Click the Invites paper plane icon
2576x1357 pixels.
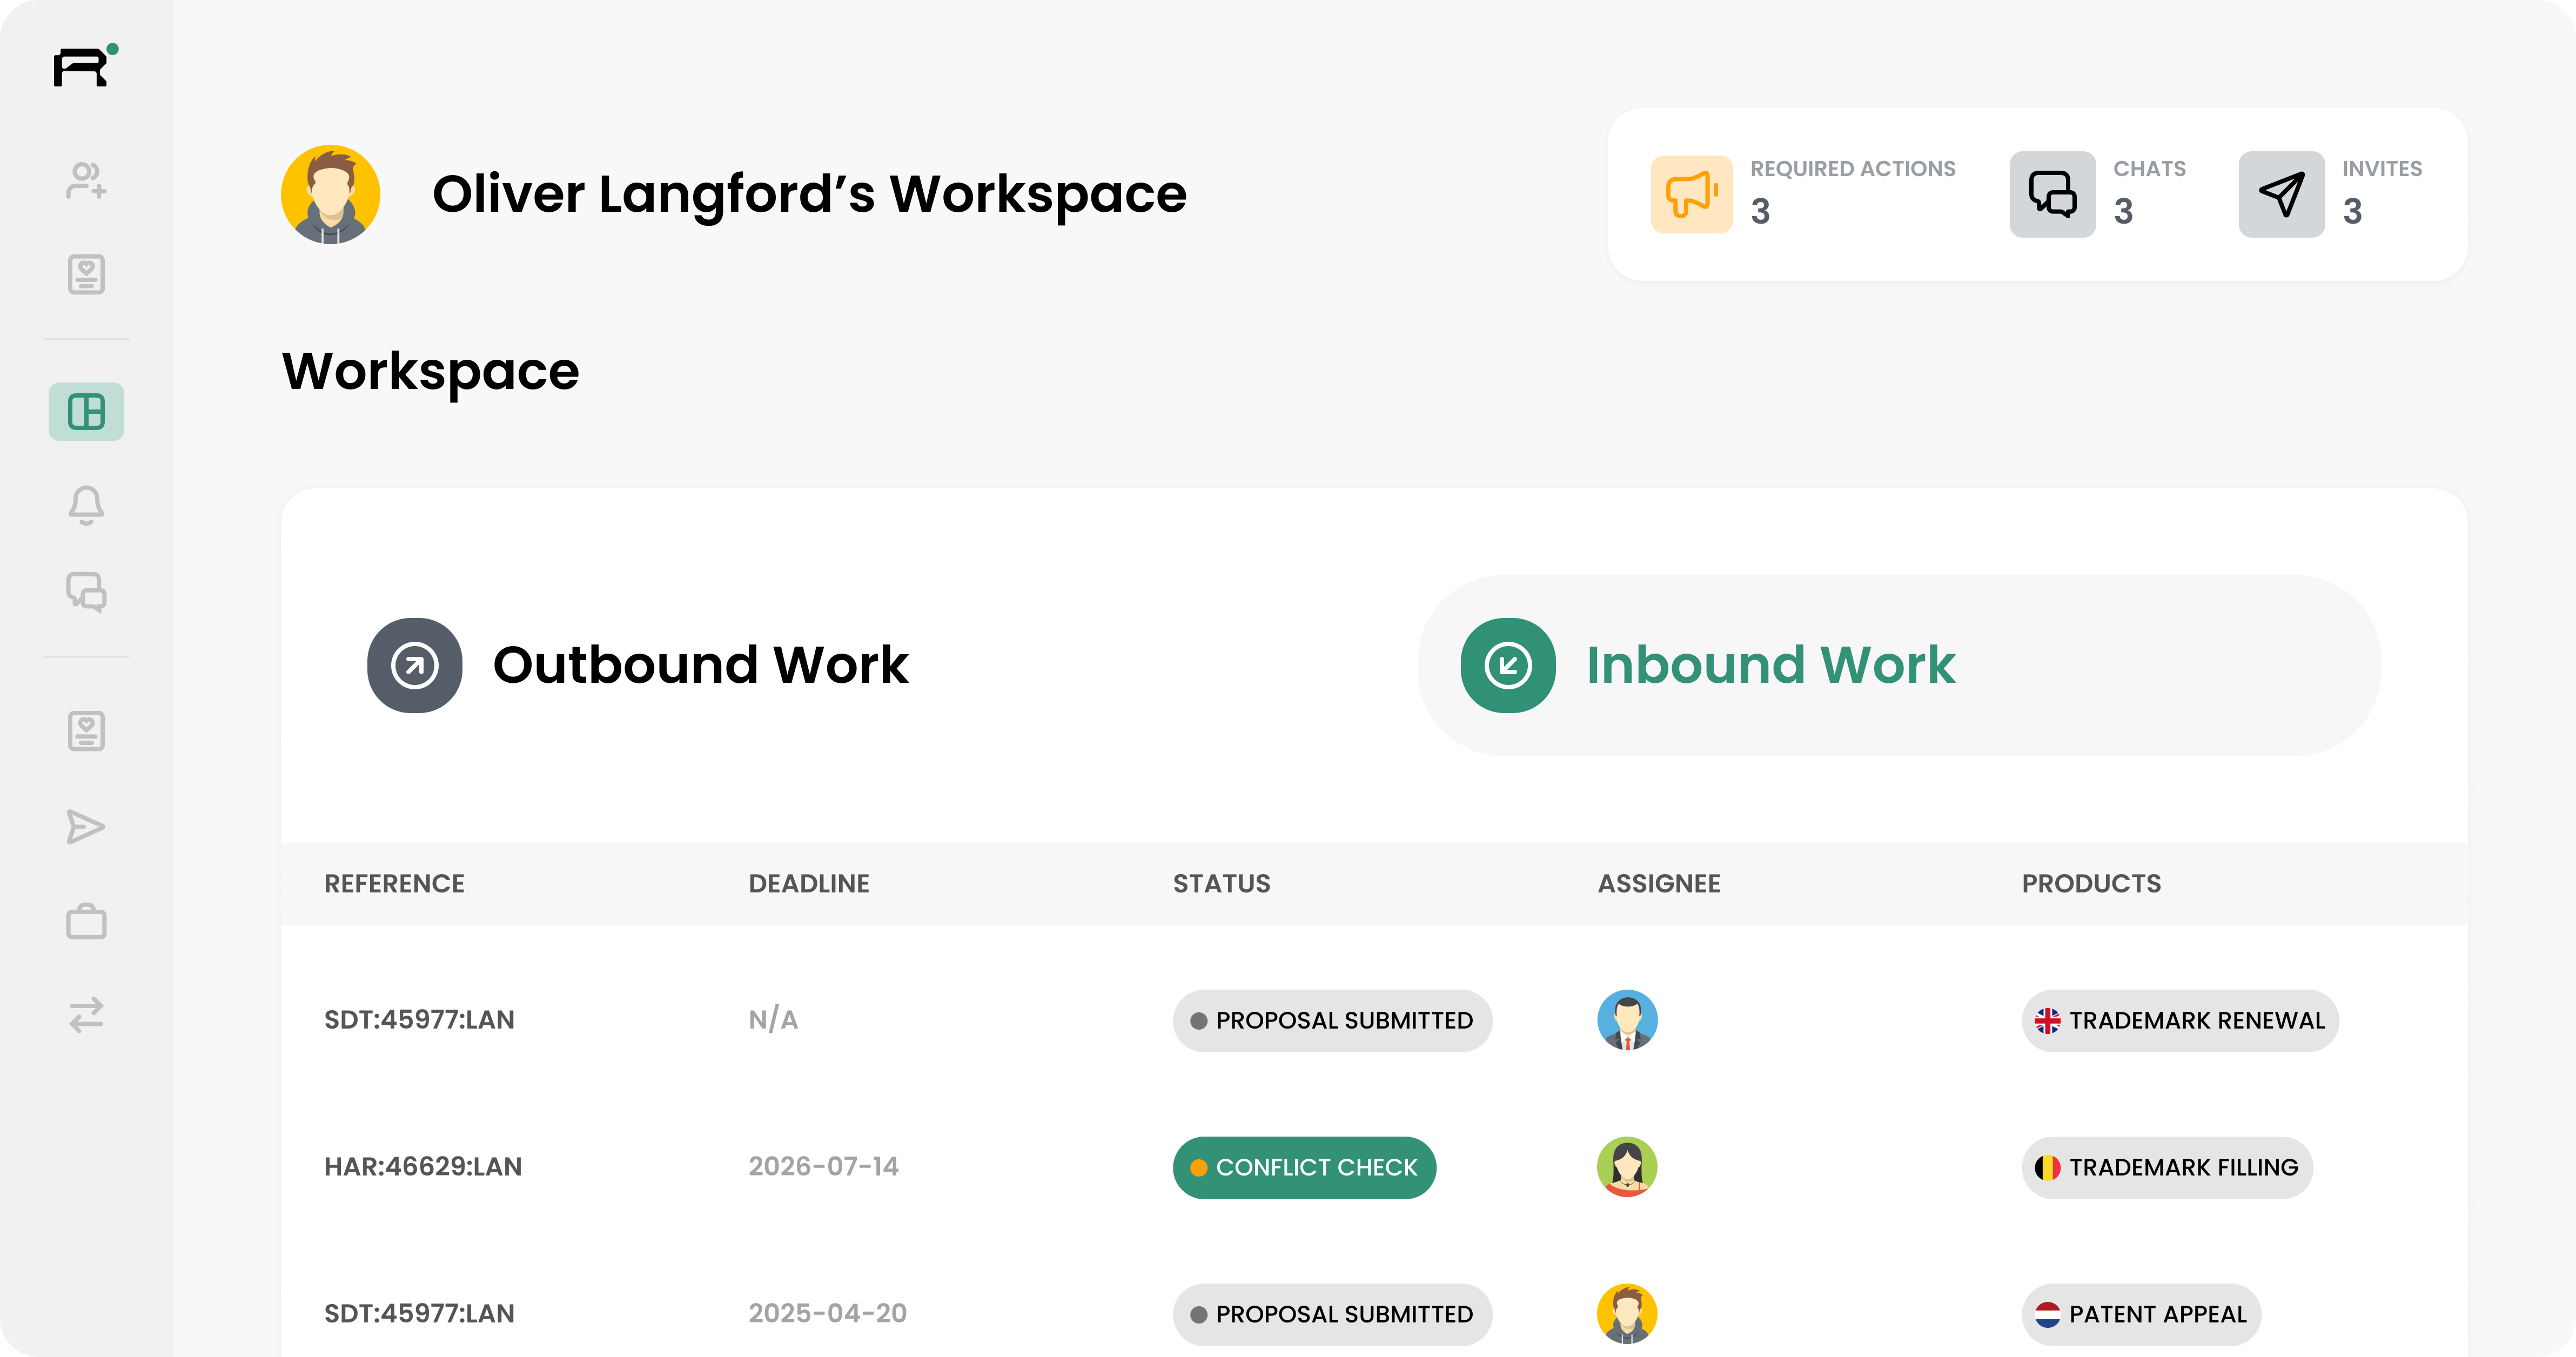[2281, 194]
